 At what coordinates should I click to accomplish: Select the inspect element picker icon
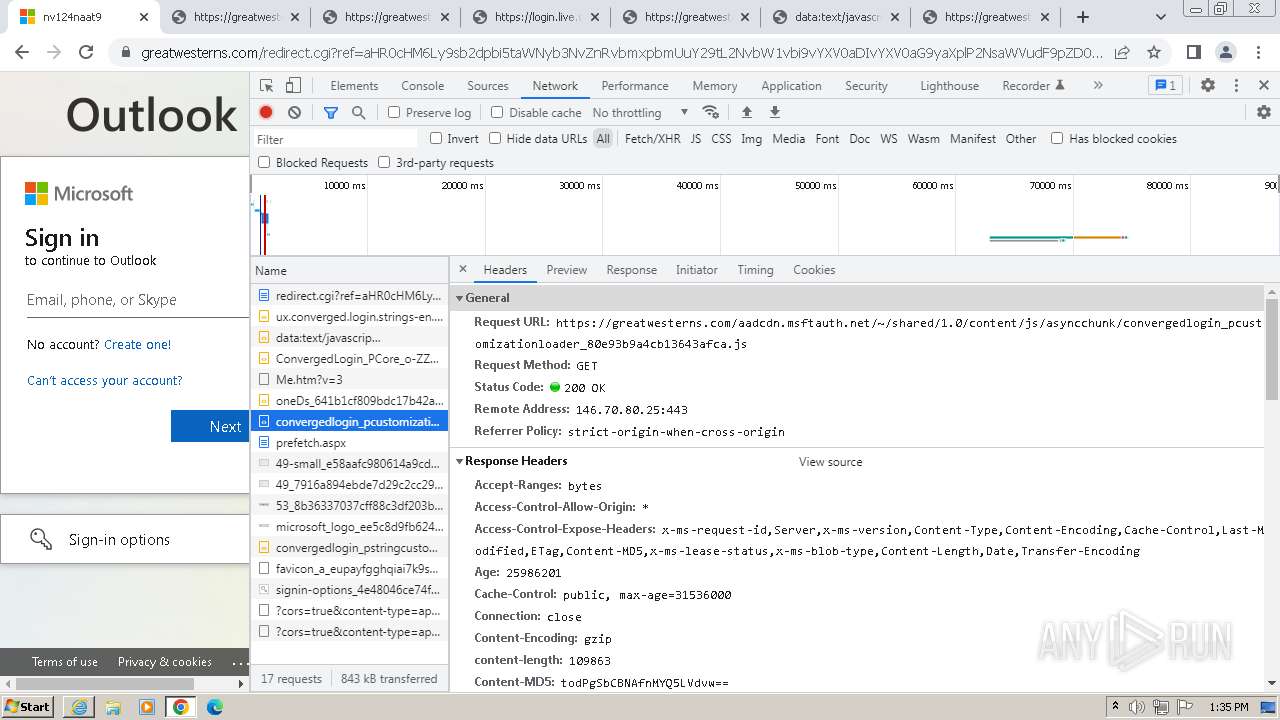(x=267, y=86)
